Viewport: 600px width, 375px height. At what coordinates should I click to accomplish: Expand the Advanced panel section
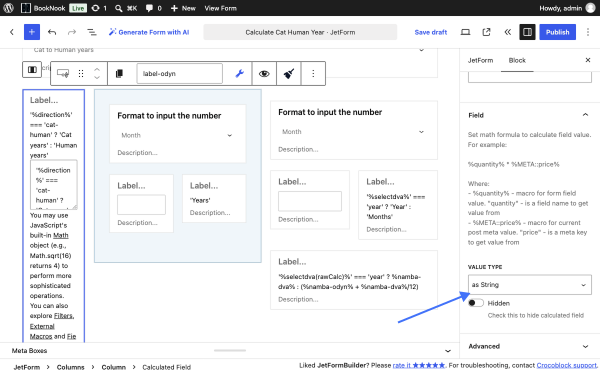(530, 346)
